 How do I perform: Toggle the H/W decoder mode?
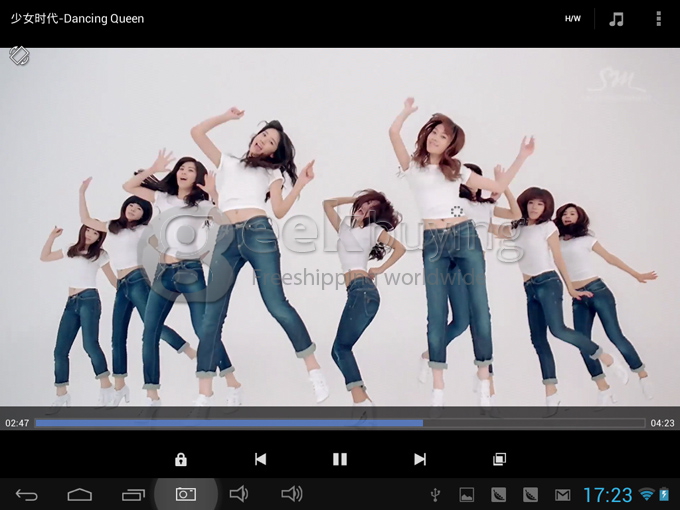pos(572,19)
